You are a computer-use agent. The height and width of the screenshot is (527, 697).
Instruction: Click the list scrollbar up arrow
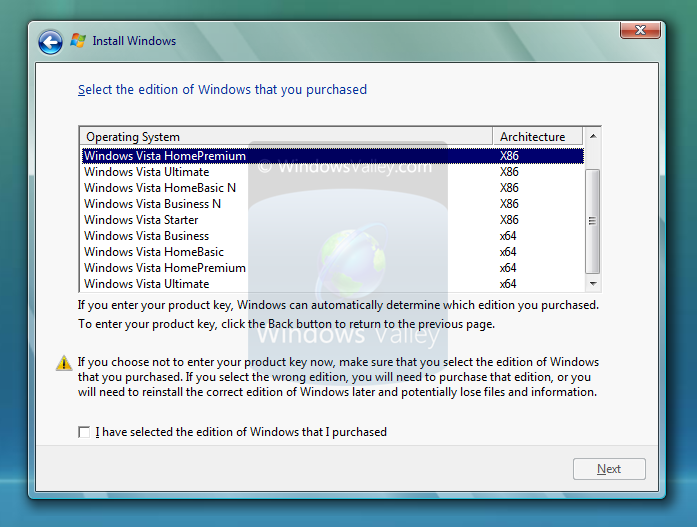click(x=593, y=136)
